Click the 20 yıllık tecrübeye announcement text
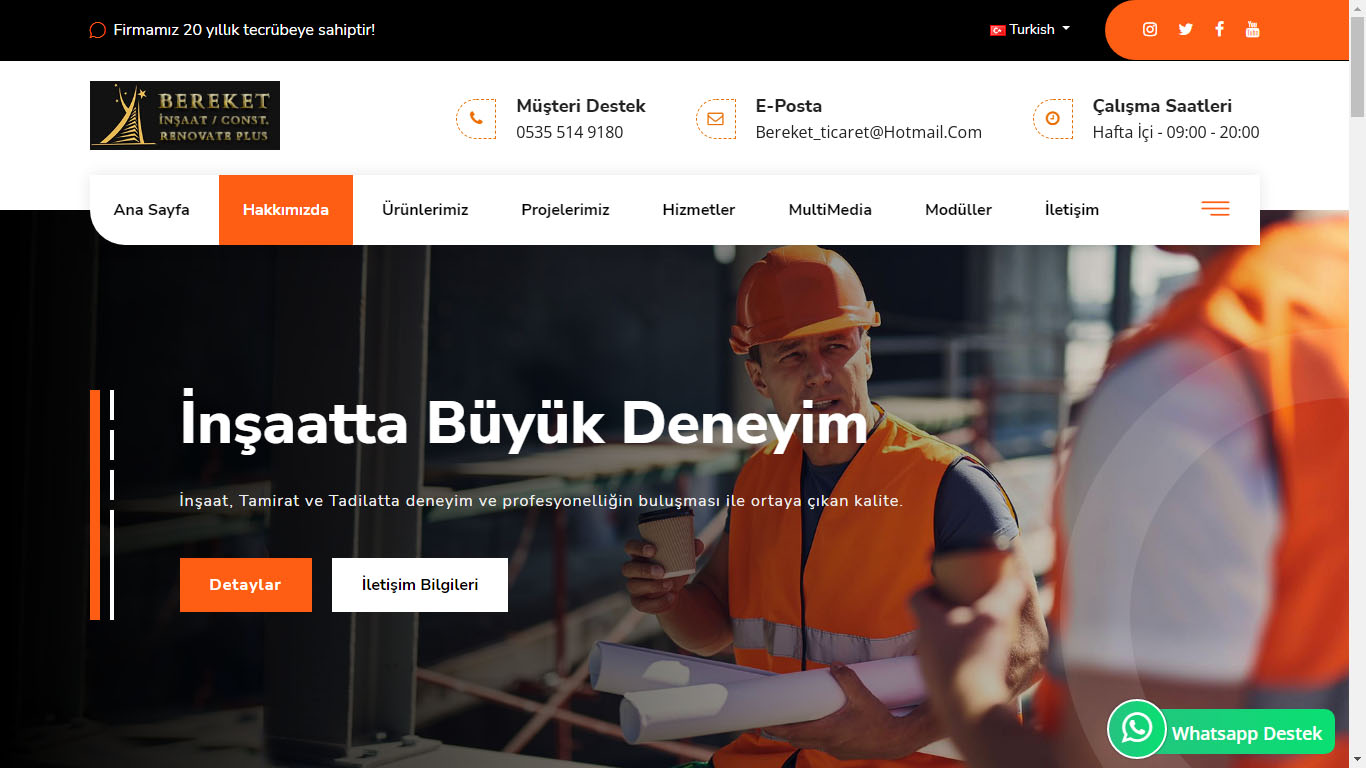 [244, 30]
